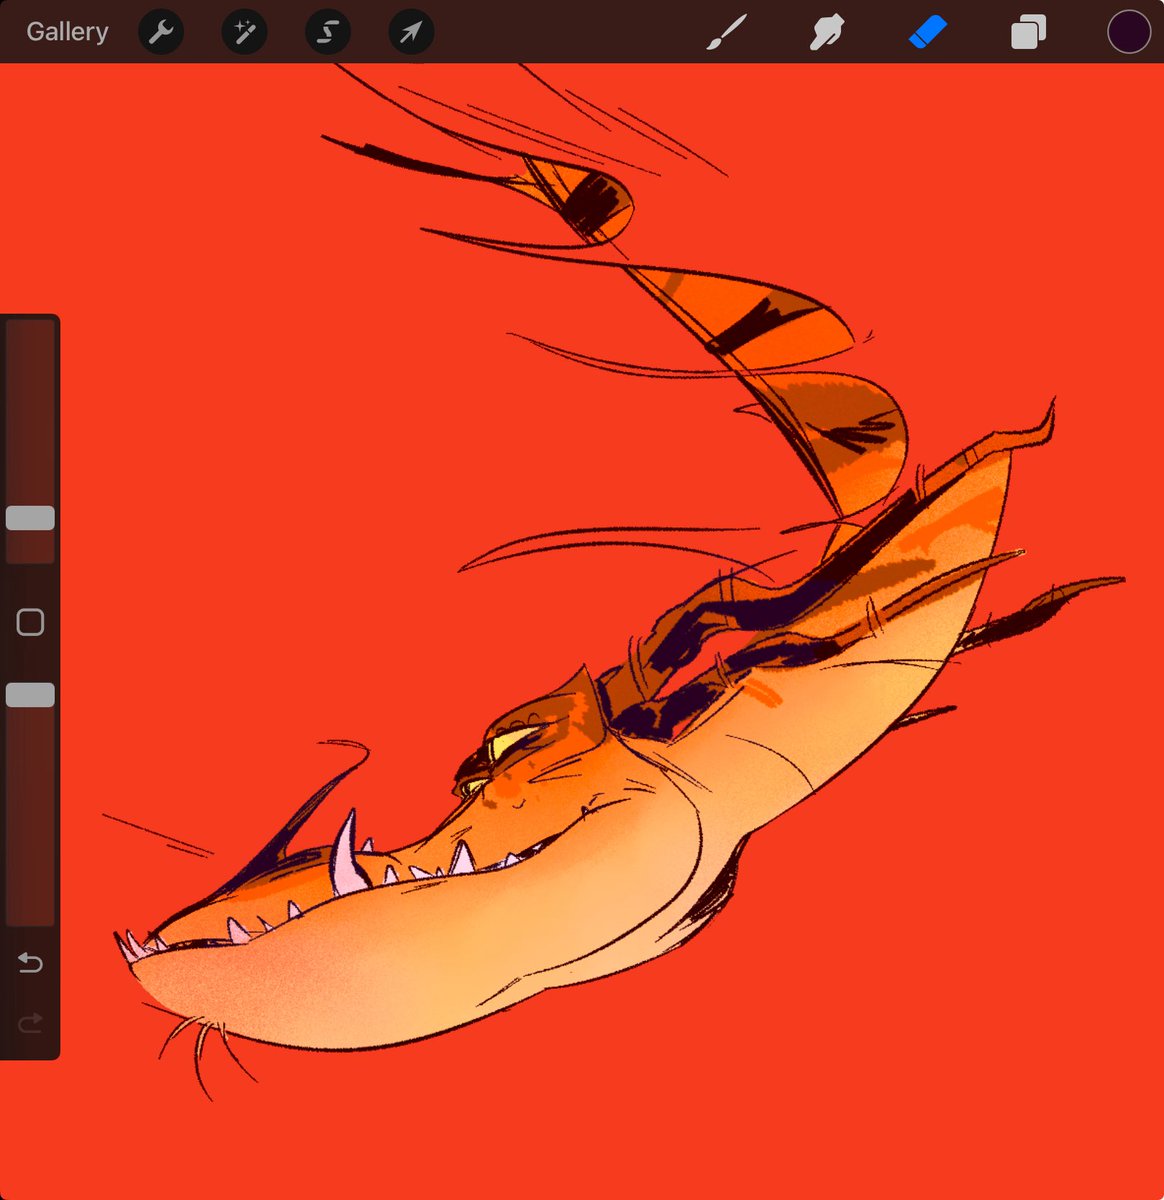Click the brush size slider handle

pos(30,517)
